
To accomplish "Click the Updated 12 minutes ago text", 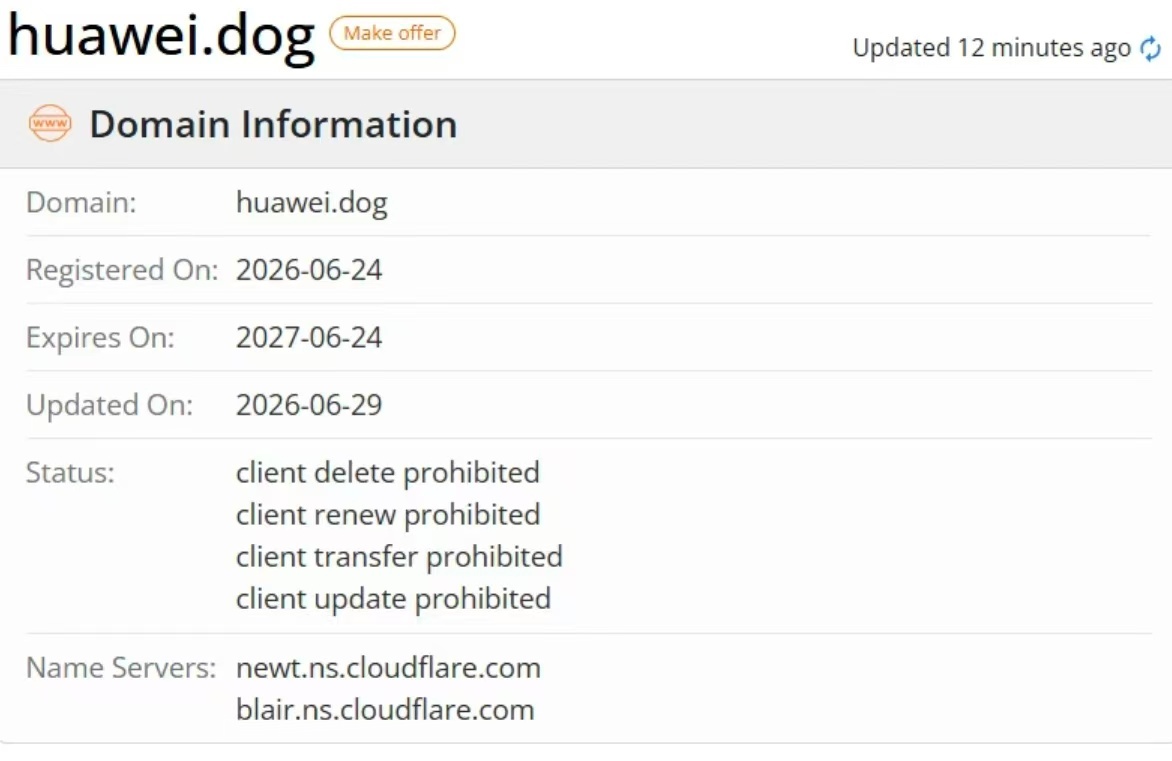I will 991,48.
